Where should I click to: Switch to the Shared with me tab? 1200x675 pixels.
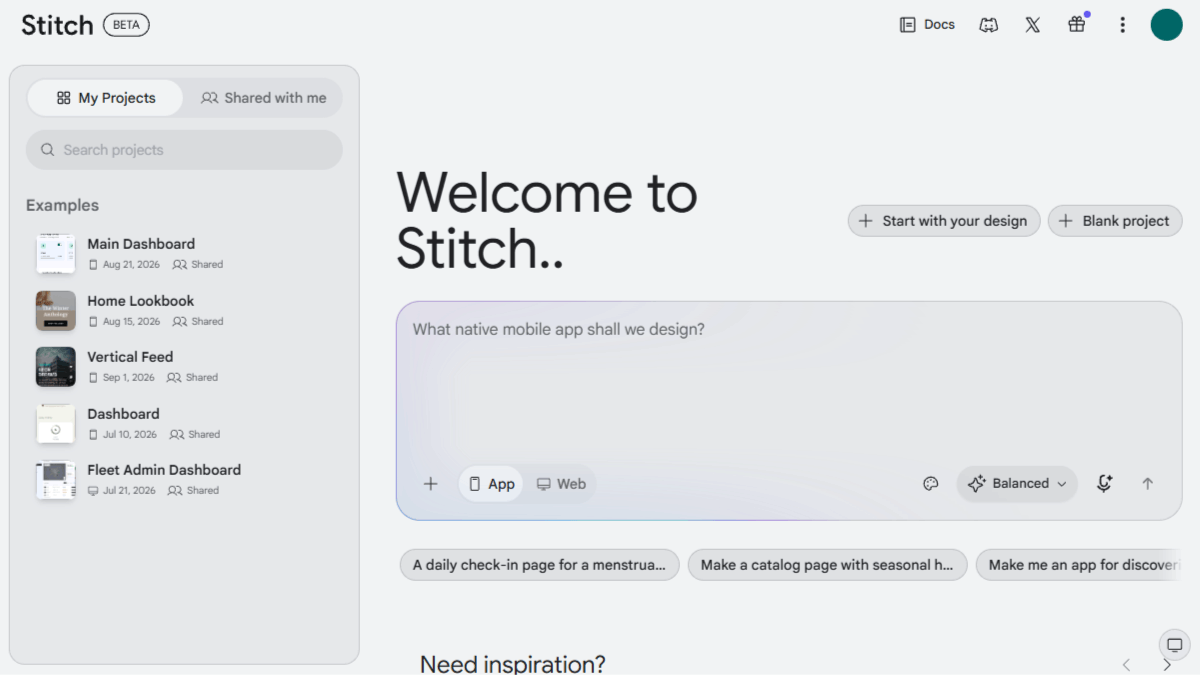[x=264, y=98]
